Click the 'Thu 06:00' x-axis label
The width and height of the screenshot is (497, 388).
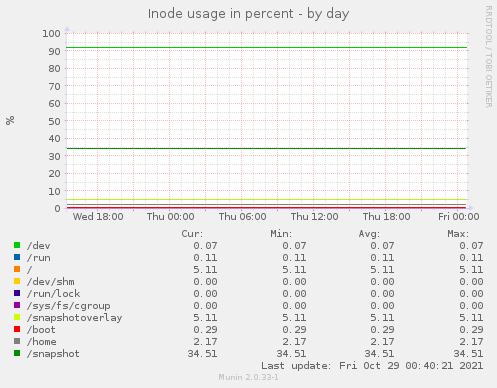pyautogui.click(x=242, y=217)
